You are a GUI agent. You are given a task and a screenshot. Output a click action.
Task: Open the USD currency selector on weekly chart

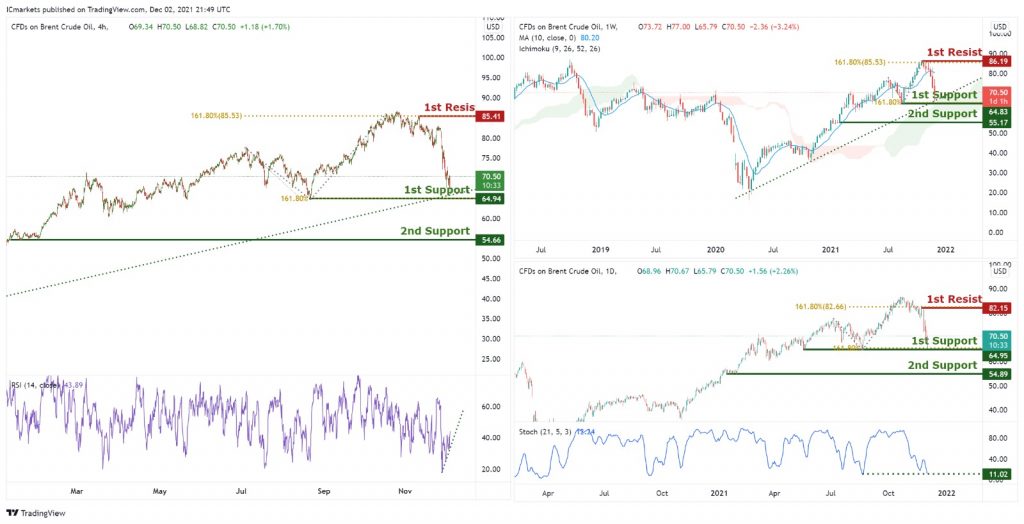tap(1000, 27)
